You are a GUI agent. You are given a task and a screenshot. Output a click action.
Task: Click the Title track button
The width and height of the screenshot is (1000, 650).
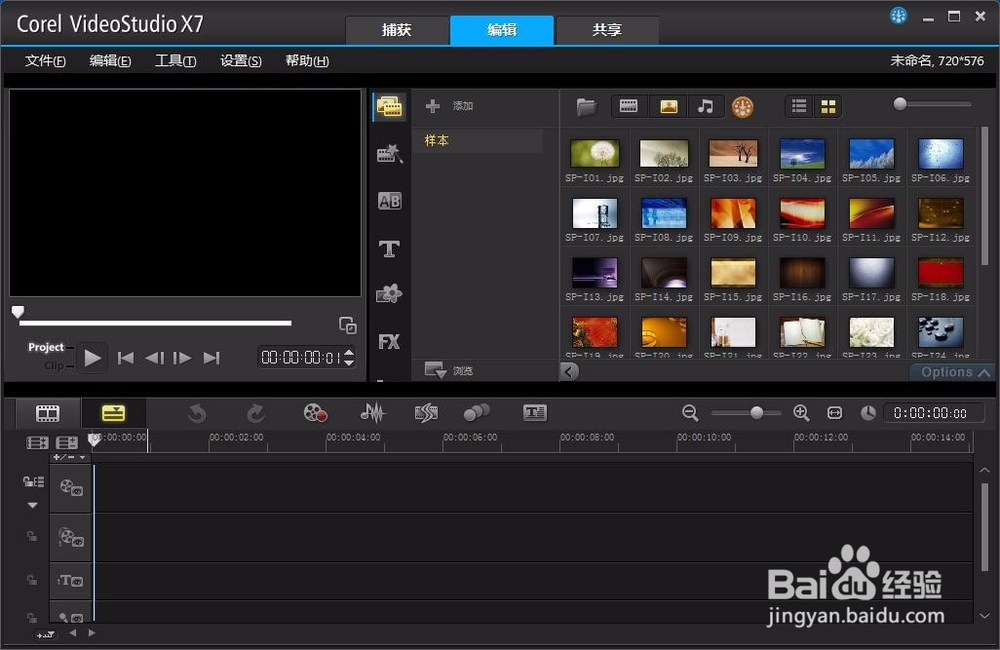71,581
